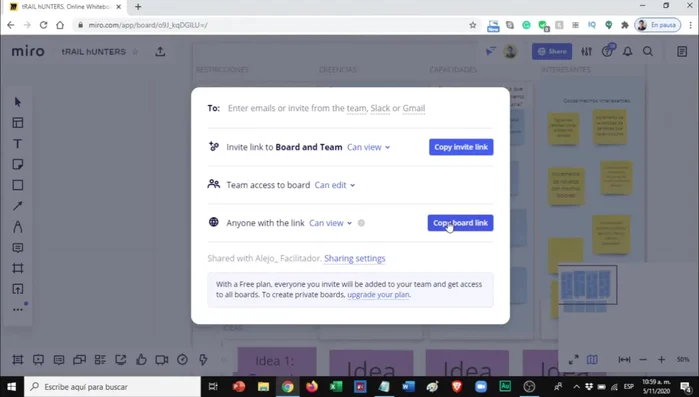Select the Frame tool in left toolbar
The image size is (699, 397).
click(18, 268)
